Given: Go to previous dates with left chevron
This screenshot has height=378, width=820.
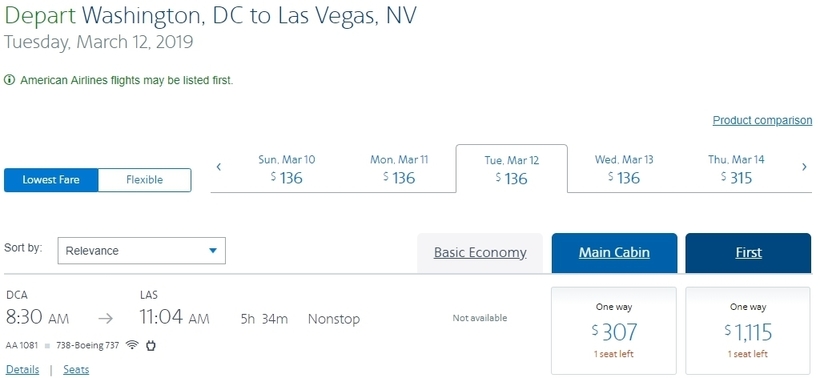Looking at the screenshot, I should pos(219,167).
